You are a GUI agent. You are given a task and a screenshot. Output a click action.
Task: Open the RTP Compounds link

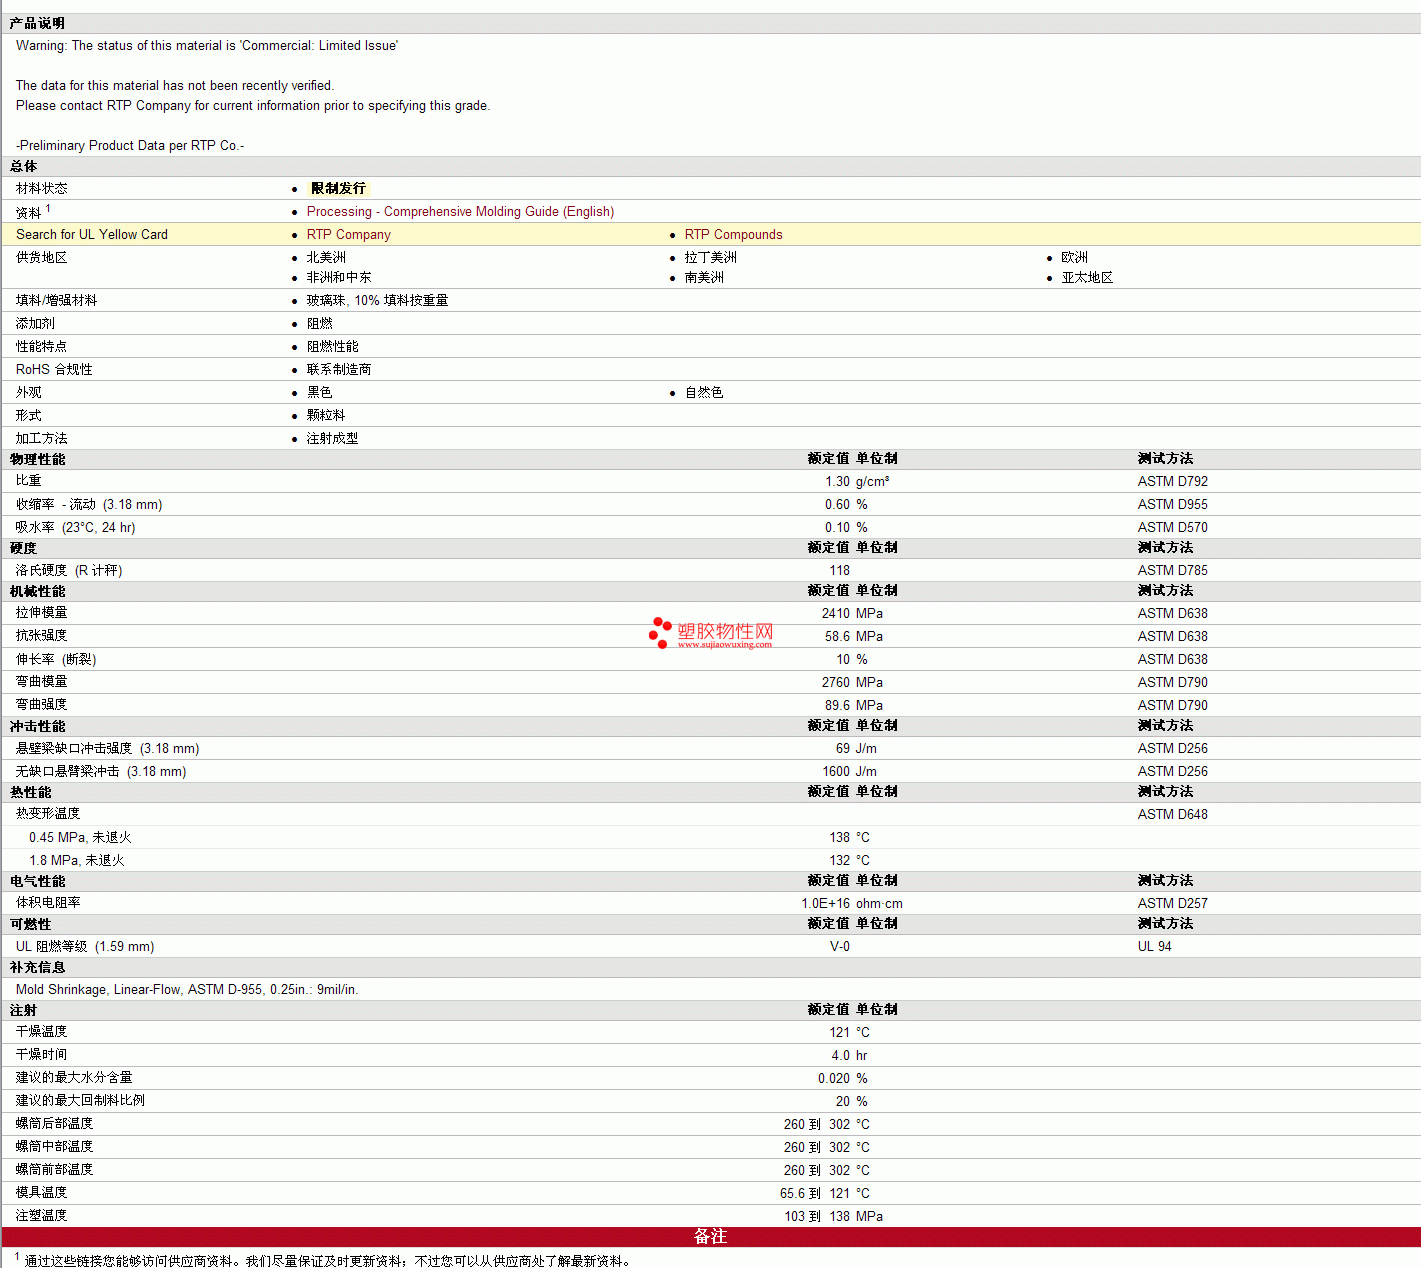point(733,235)
